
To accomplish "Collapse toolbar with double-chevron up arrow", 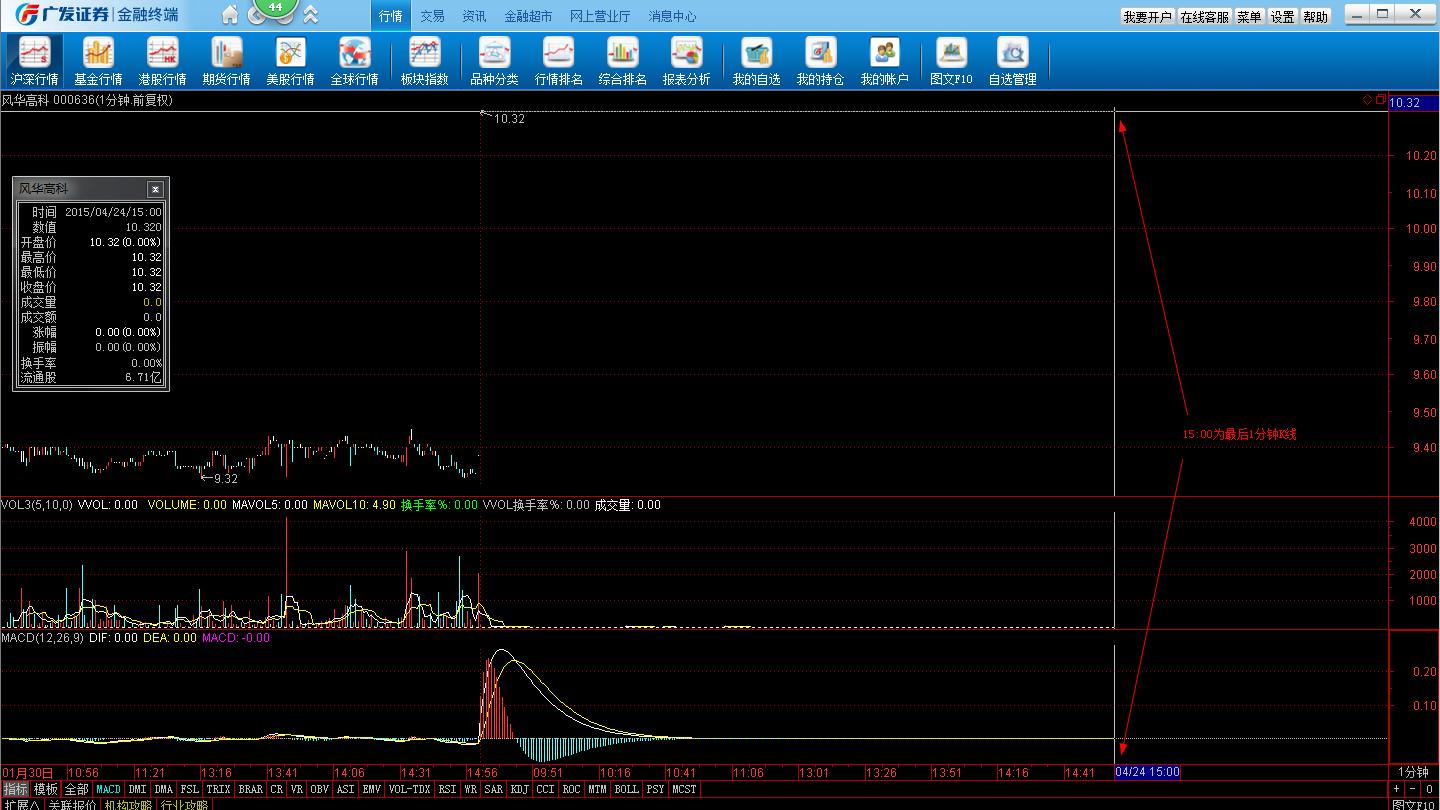I will click(311, 15).
